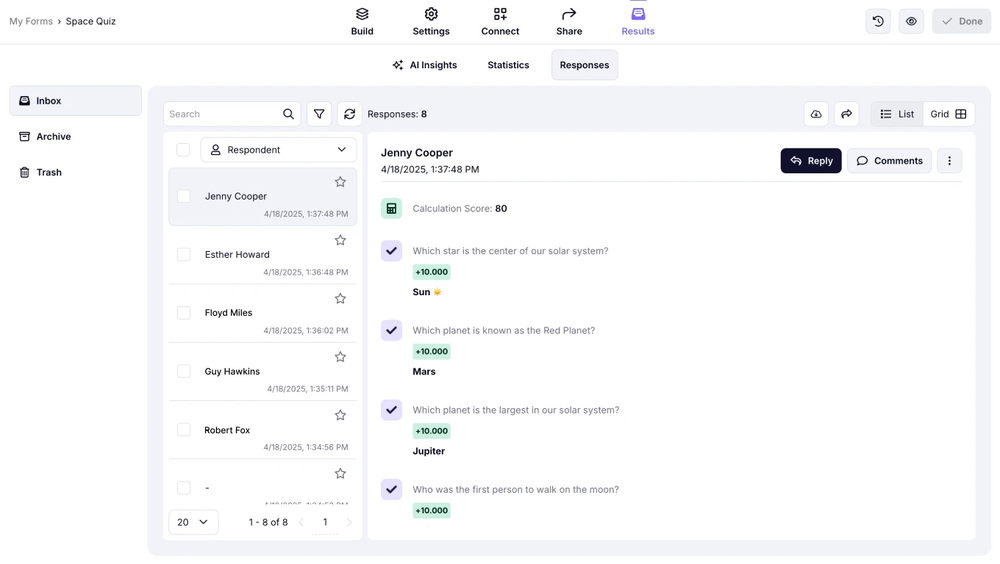Image resolution: width=1000 pixels, height=564 pixels.
Task: Toggle the select-all responses checkbox
Action: point(183,150)
